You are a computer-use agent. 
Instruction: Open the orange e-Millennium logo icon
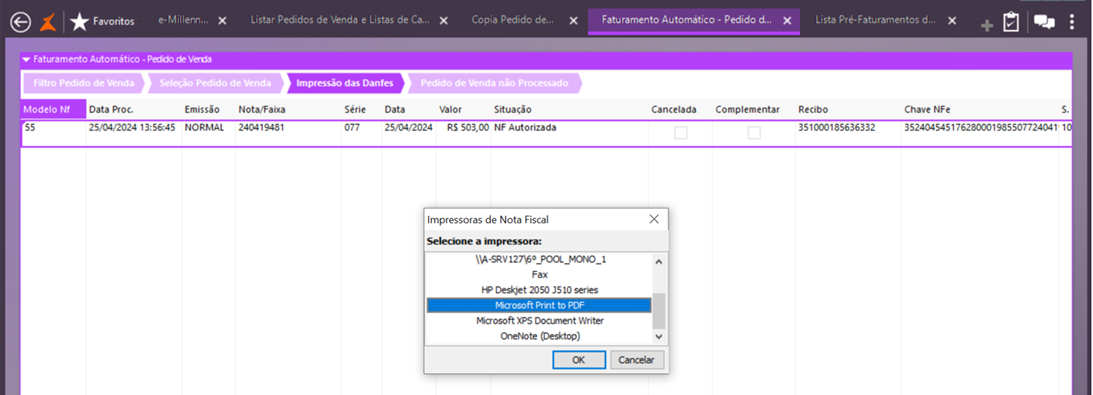click(49, 22)
